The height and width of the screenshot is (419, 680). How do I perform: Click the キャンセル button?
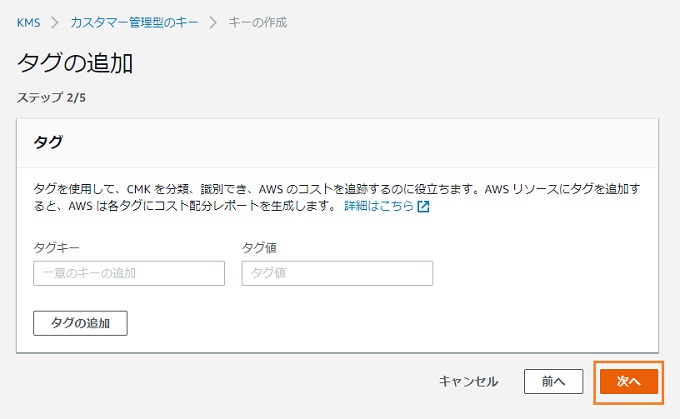[x=468, y=382]
